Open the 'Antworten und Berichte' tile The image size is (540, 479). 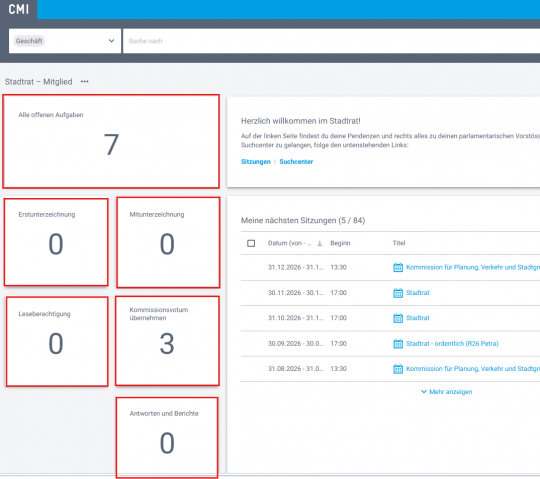(x=167, y=437)
